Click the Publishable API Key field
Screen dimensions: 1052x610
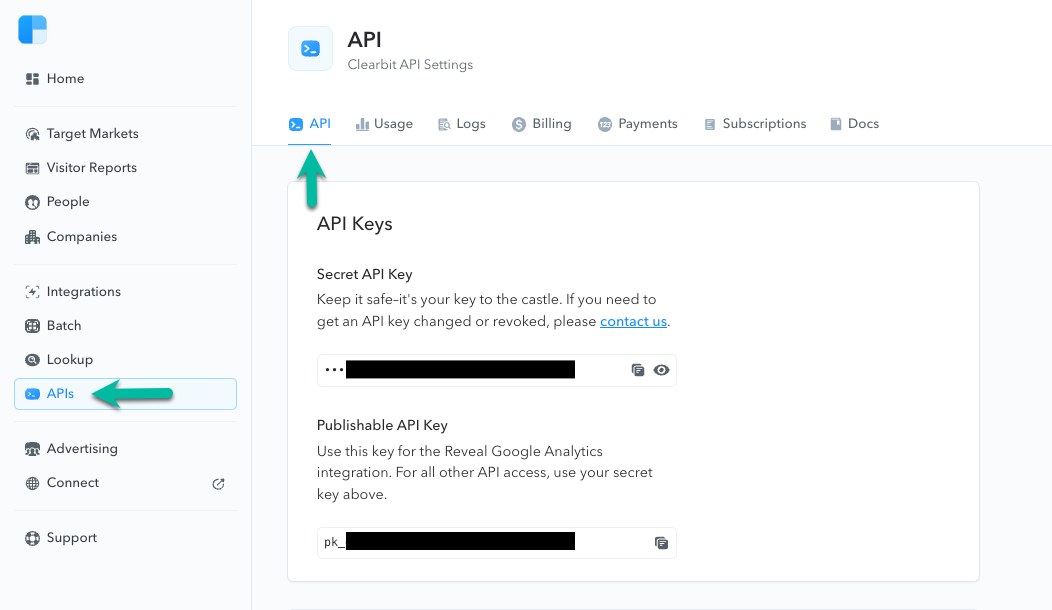(x=496, y=543)
